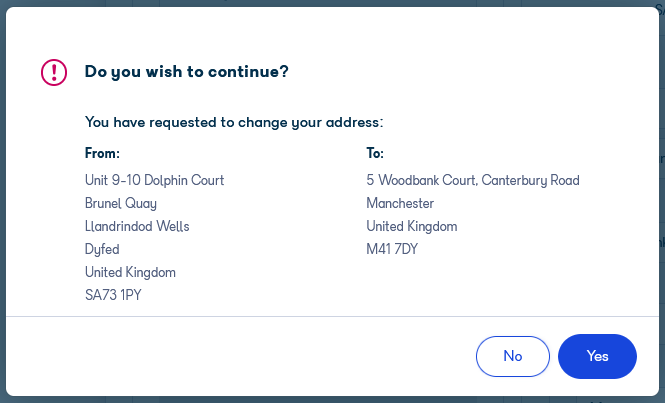Click the 'Do you wish to continue?' heading
Screen dimensions: 665x403
tap(187, 72)
